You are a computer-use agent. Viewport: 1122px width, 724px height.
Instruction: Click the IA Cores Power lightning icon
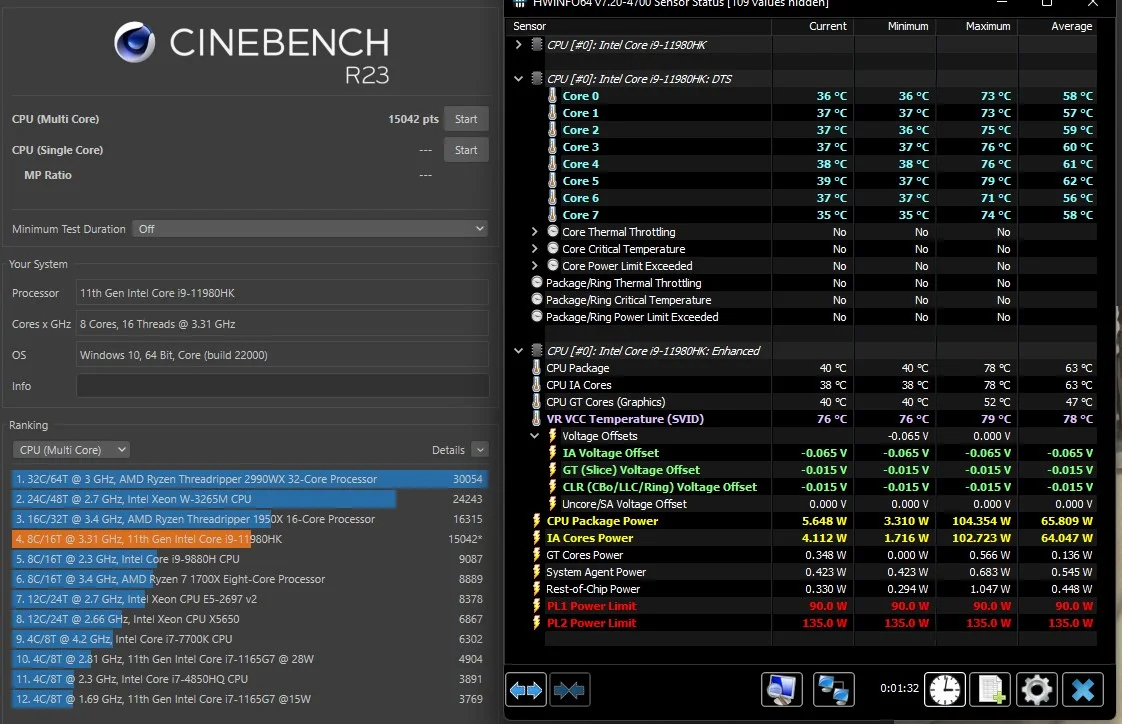(537, 538)
